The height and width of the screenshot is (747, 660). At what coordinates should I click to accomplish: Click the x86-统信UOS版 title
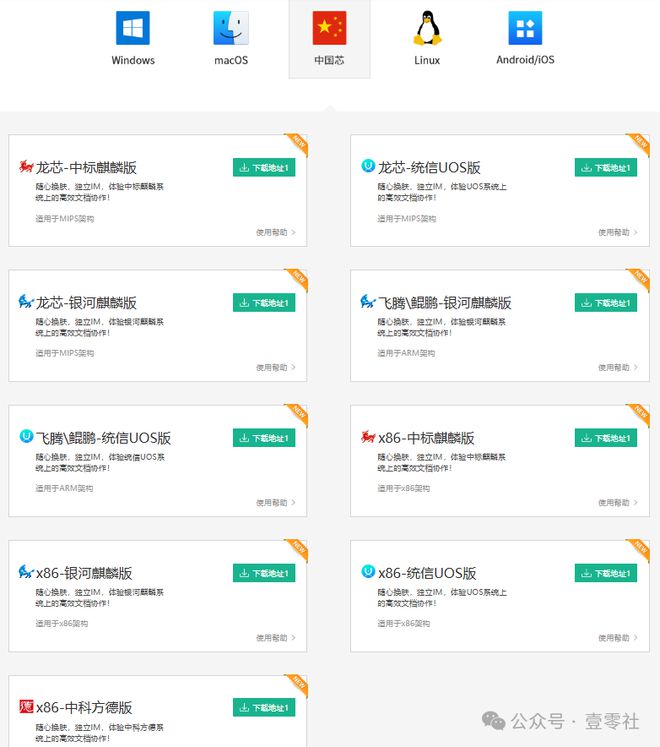coord(427,573)
